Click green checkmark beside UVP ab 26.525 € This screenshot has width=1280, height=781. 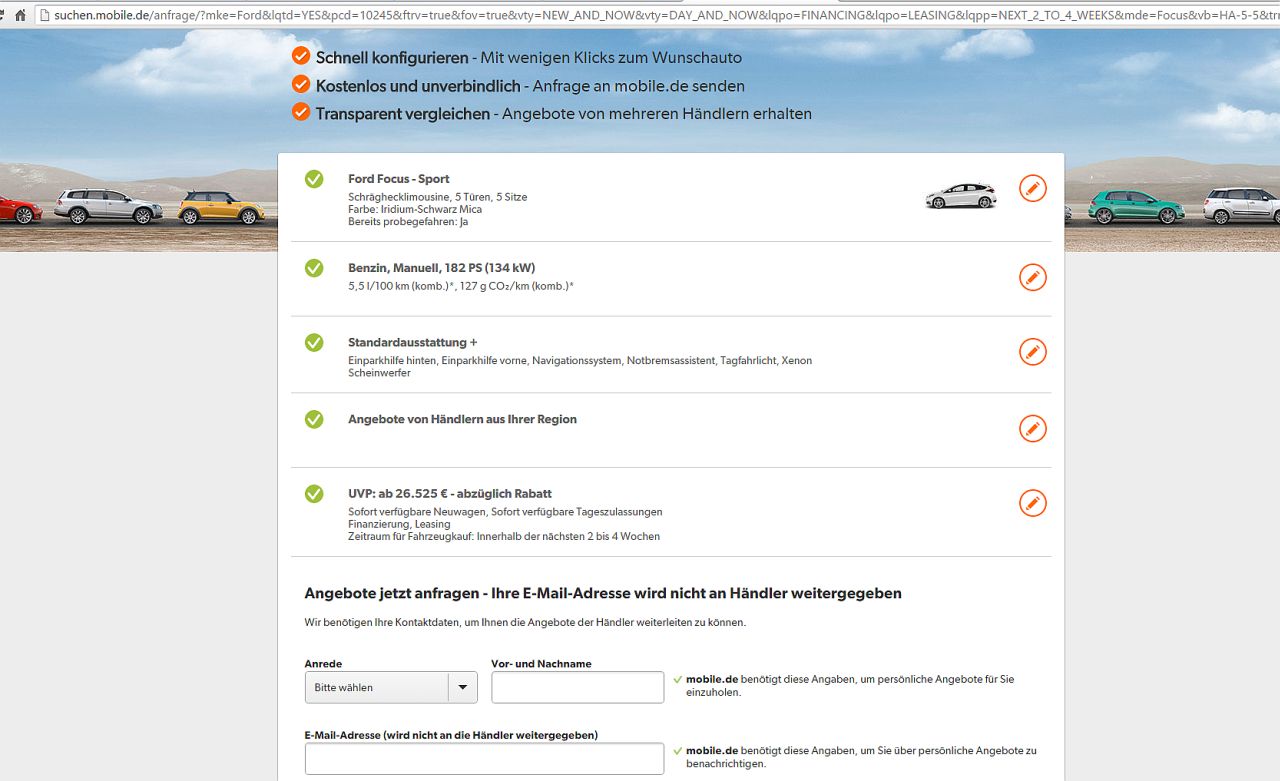pos(314,494)
